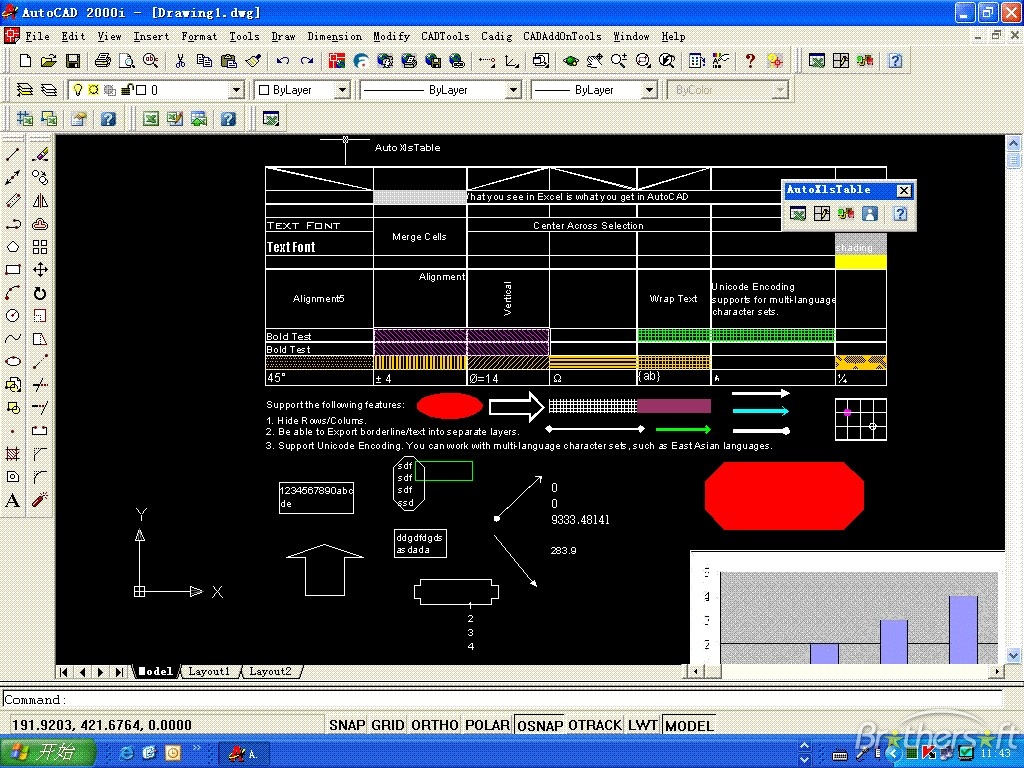Insert an Excel table via AutoXlsTable toolbar icon
This screenshot has height=768, width=1024.
pyautogui.click(x=797, y=213)
